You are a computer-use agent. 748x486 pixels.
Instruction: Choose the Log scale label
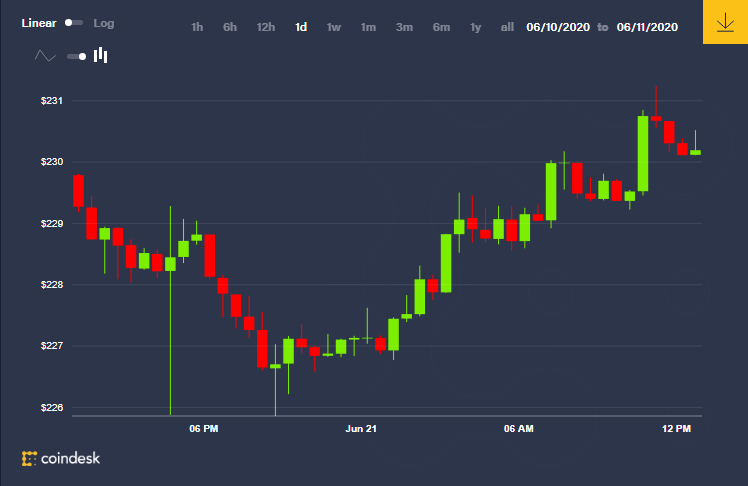point(104,23)
